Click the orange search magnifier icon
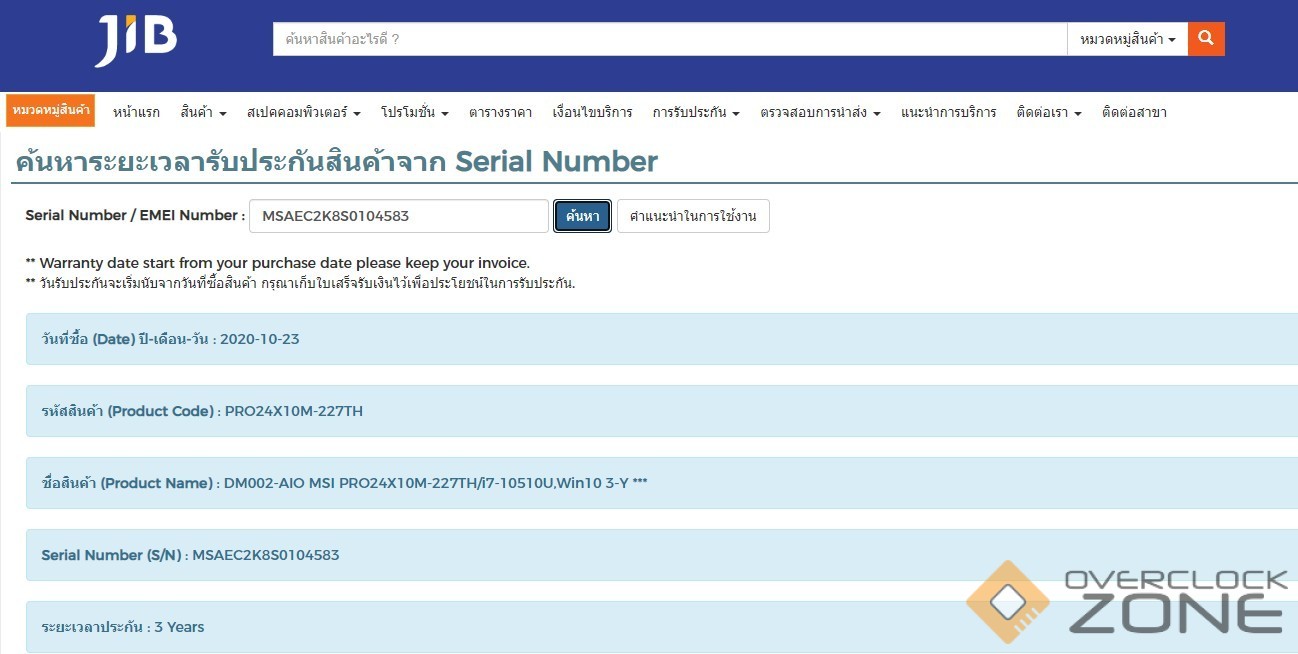This screenshot has width=1298, height=654. 1206,39
